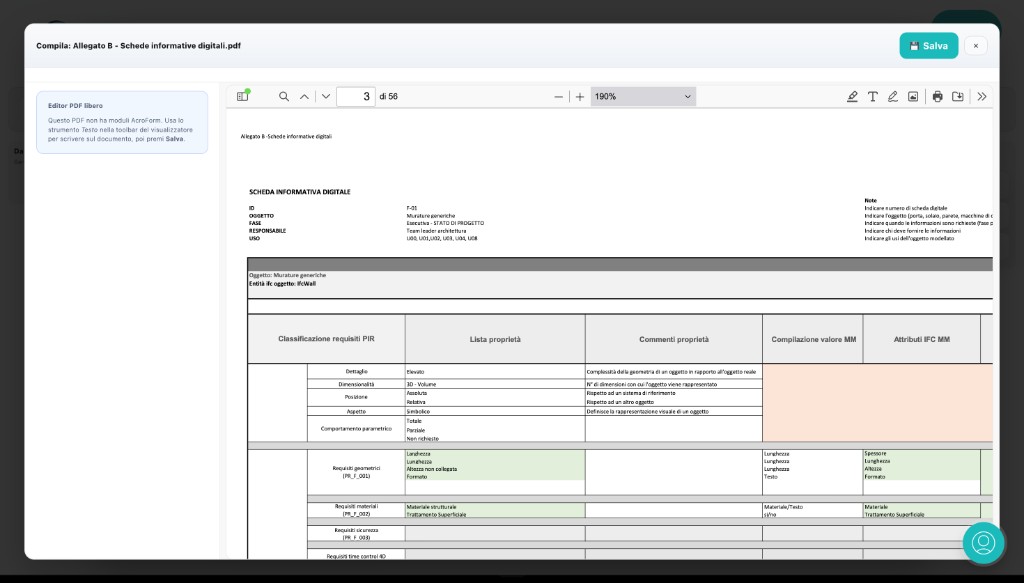
Task: Click the Attributi IFC MM header
Action: (921, 339)
